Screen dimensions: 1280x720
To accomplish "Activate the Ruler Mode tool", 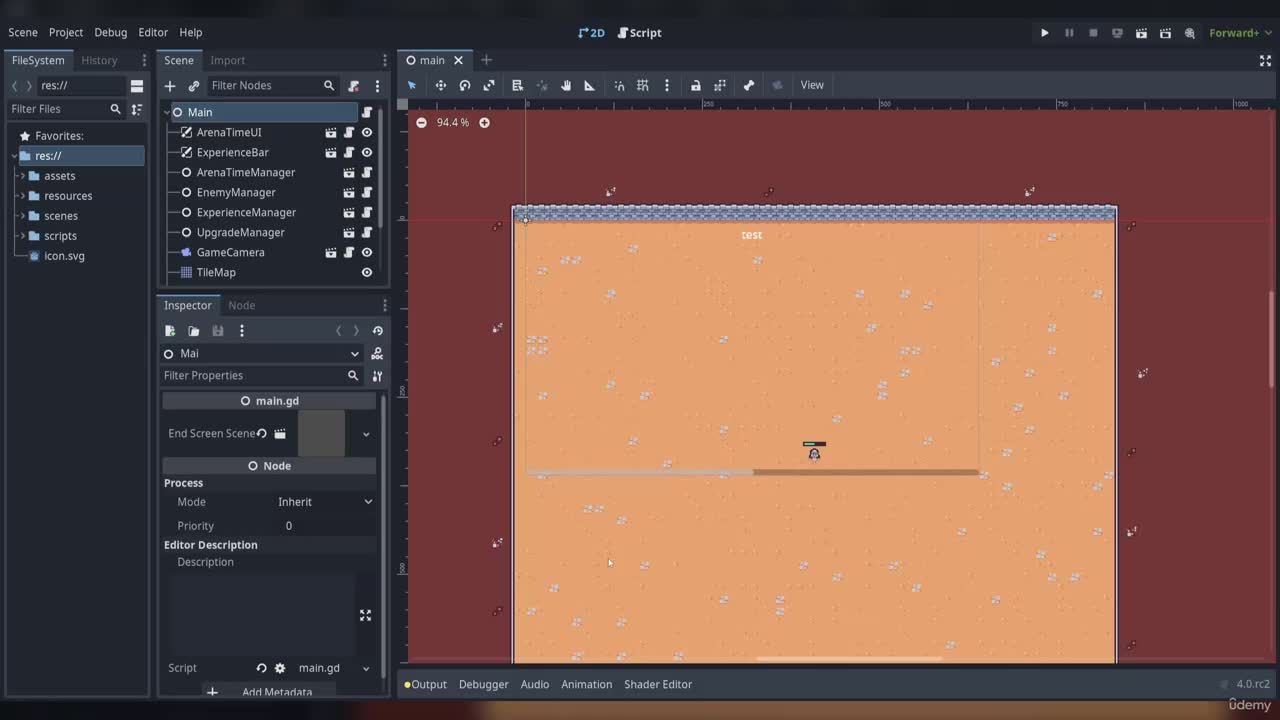I will pyautogui.click(x=590, y=85).
